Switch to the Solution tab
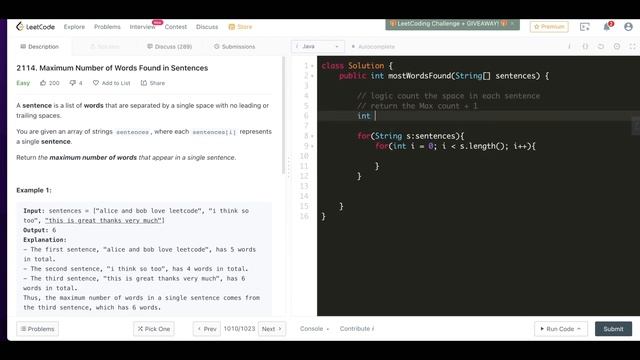The image size is (640, 360). [105, 47]
